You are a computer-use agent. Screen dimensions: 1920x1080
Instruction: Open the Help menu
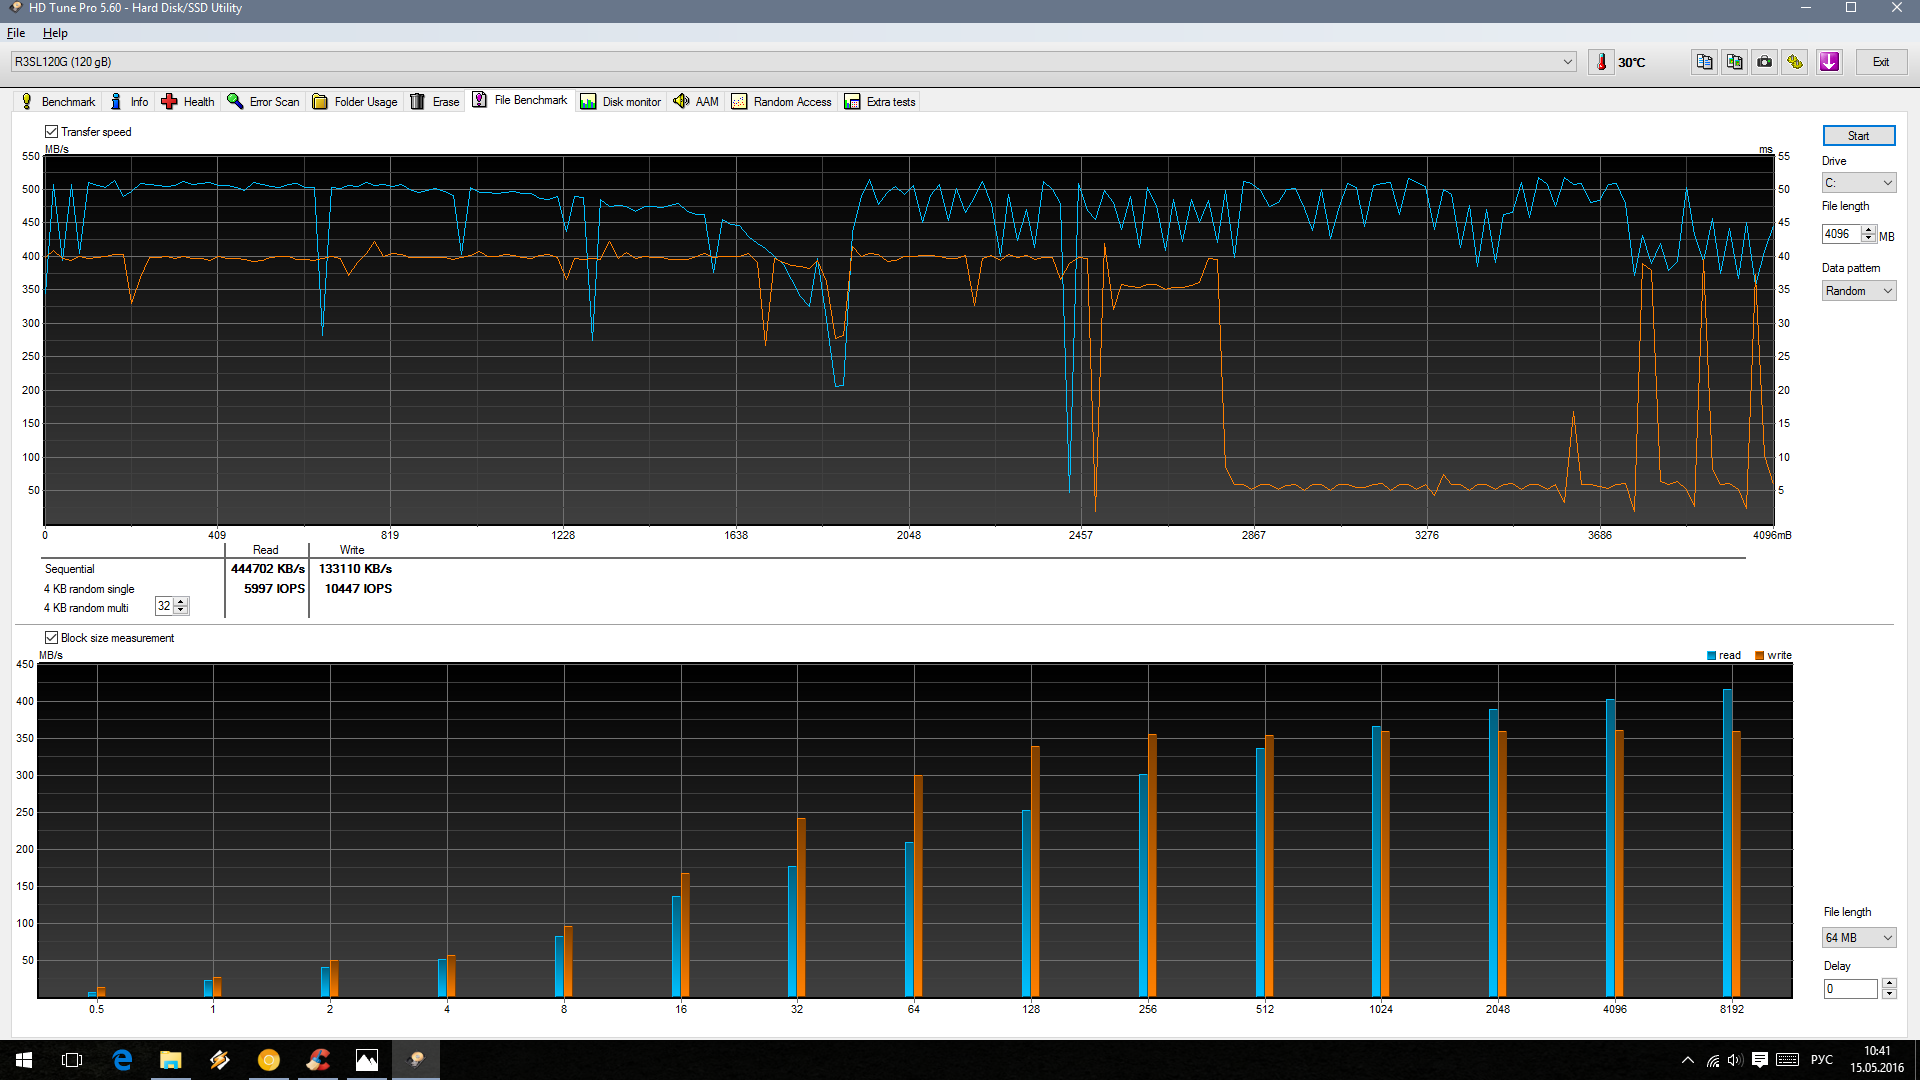coord(55,33)
